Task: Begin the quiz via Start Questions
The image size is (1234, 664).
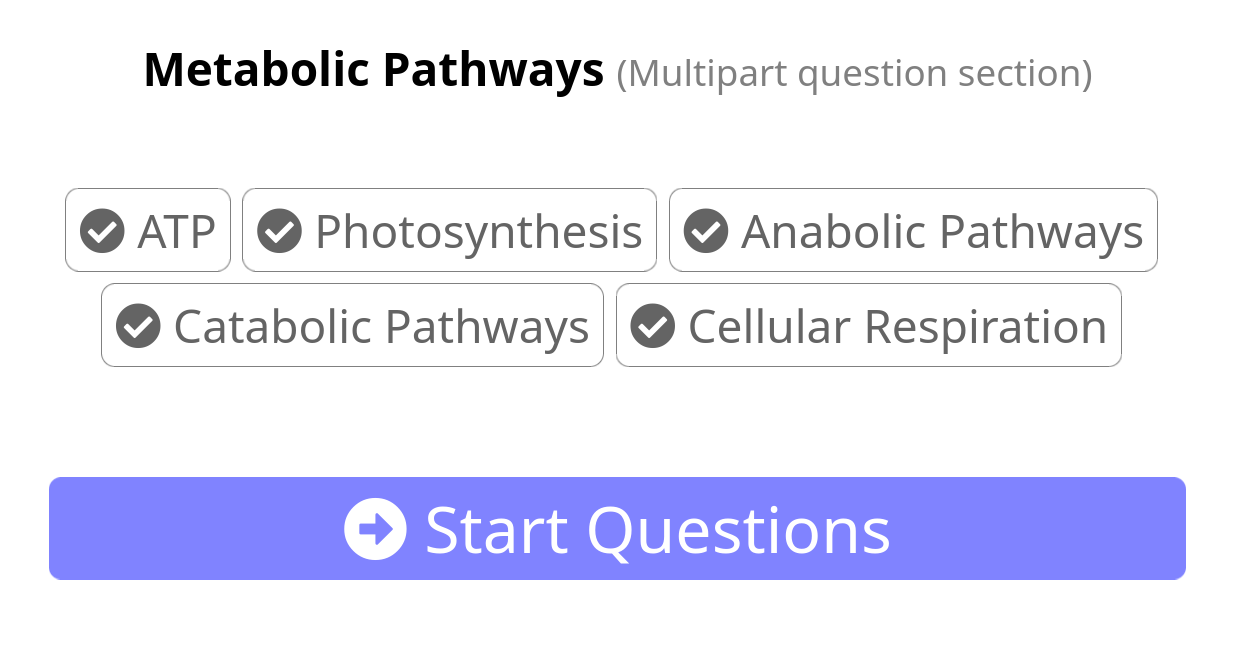Action: 617,528
